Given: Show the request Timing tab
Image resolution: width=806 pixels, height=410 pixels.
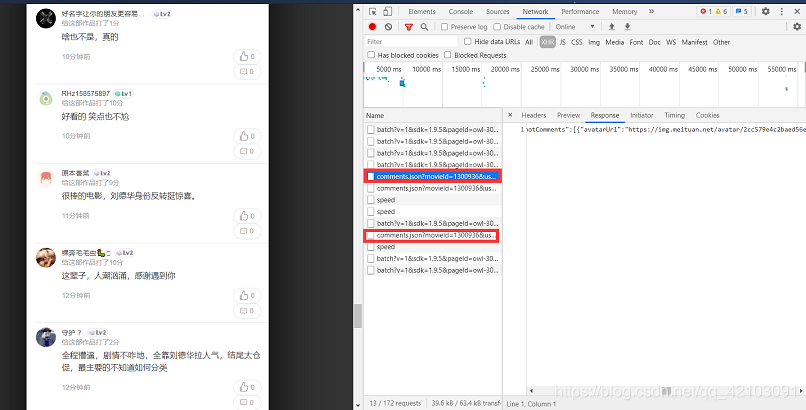Looking at the screenshot, I should tap(674, 115).
